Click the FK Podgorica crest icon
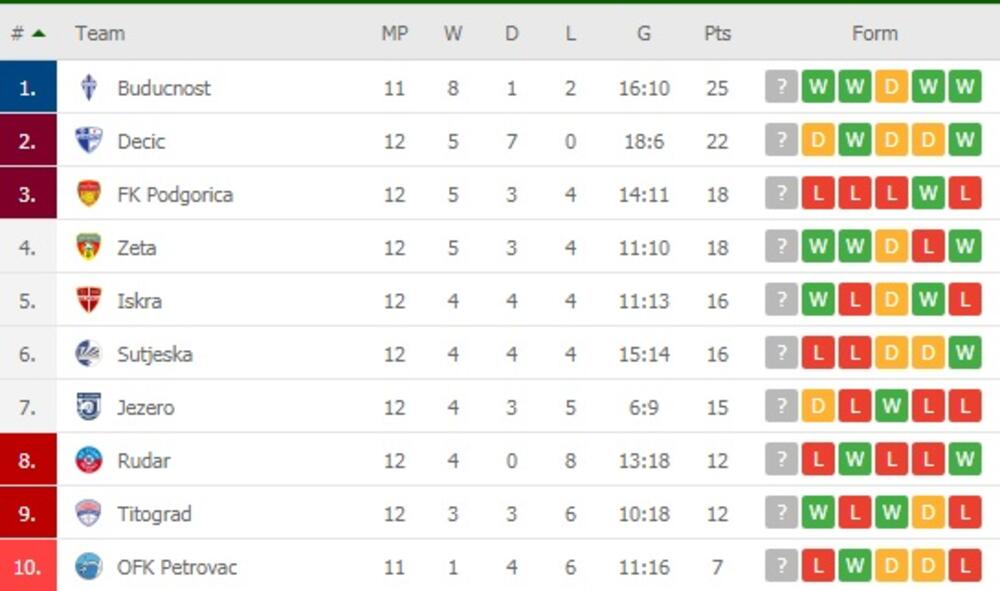The width and height of the screenshot is (1000, 591). [x=89, y=194]
